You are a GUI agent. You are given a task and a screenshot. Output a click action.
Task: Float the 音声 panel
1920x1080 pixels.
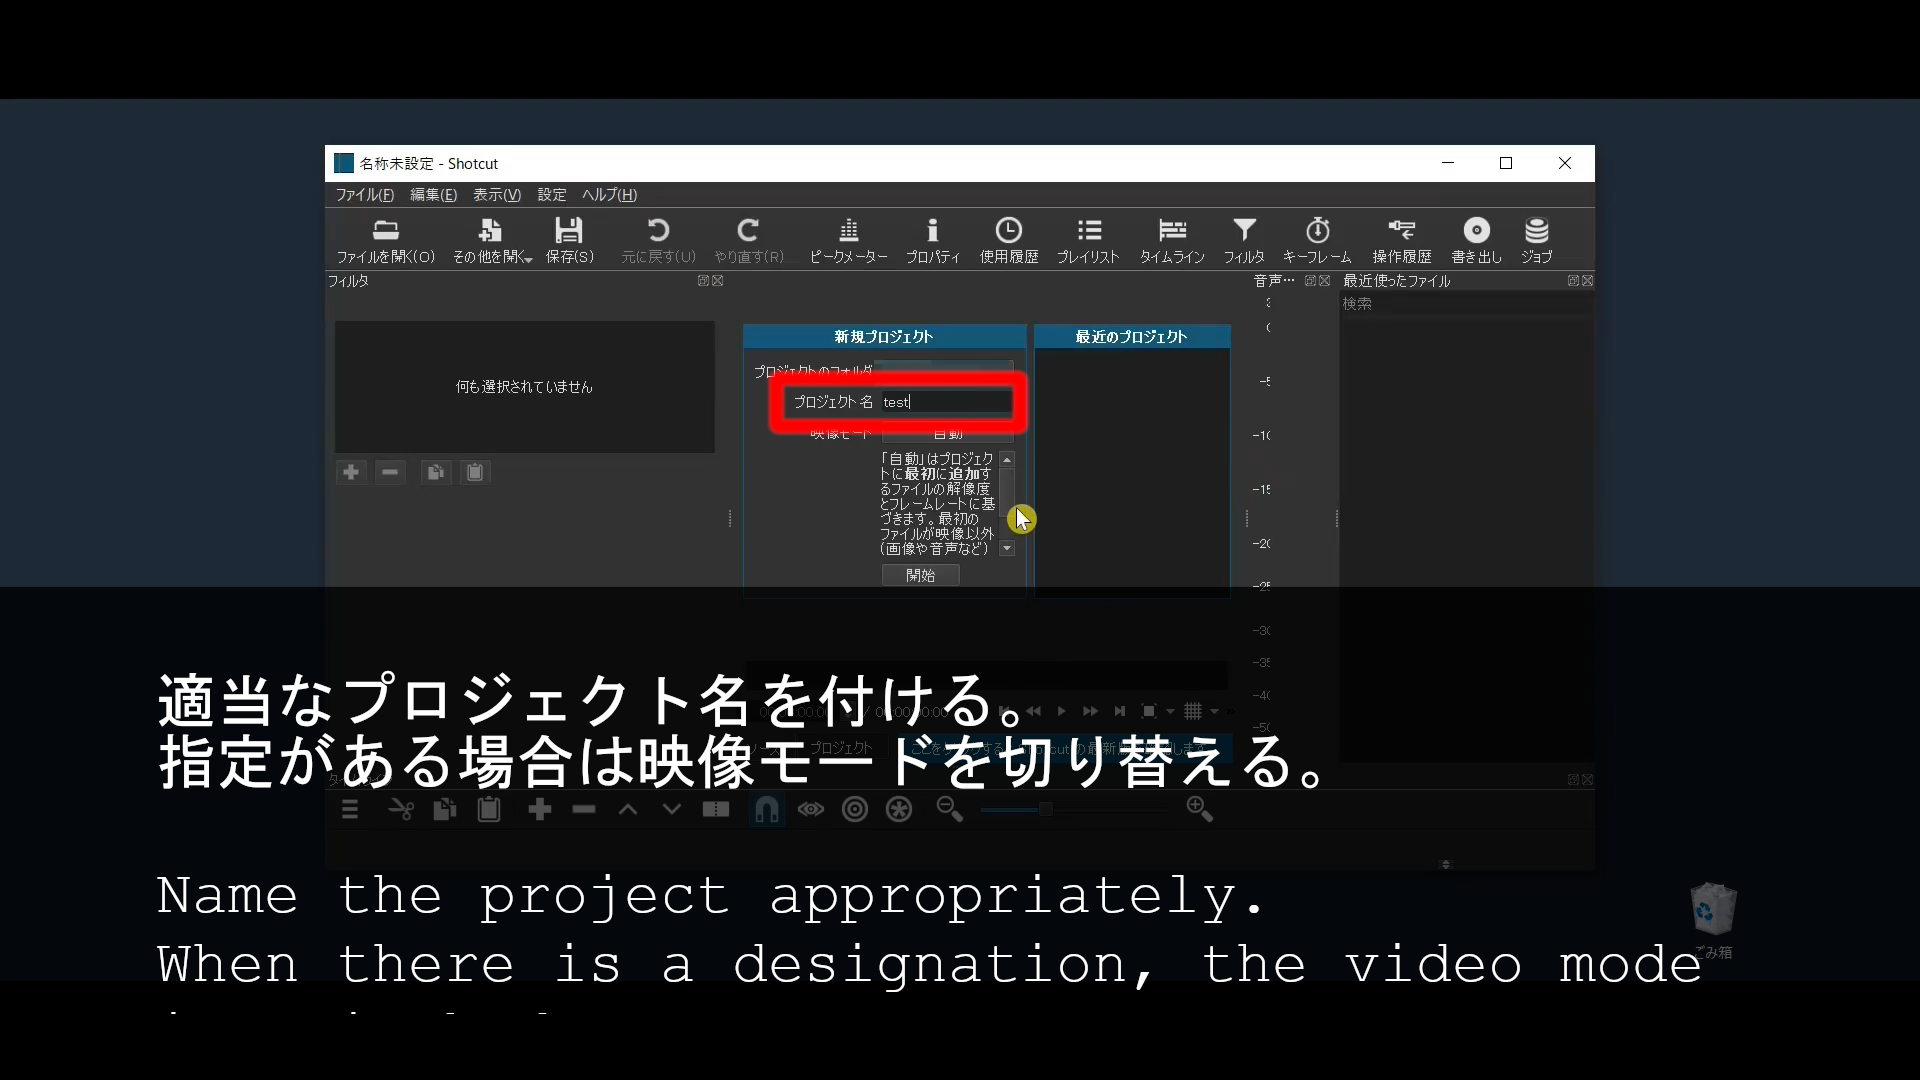pos(1310,281)
